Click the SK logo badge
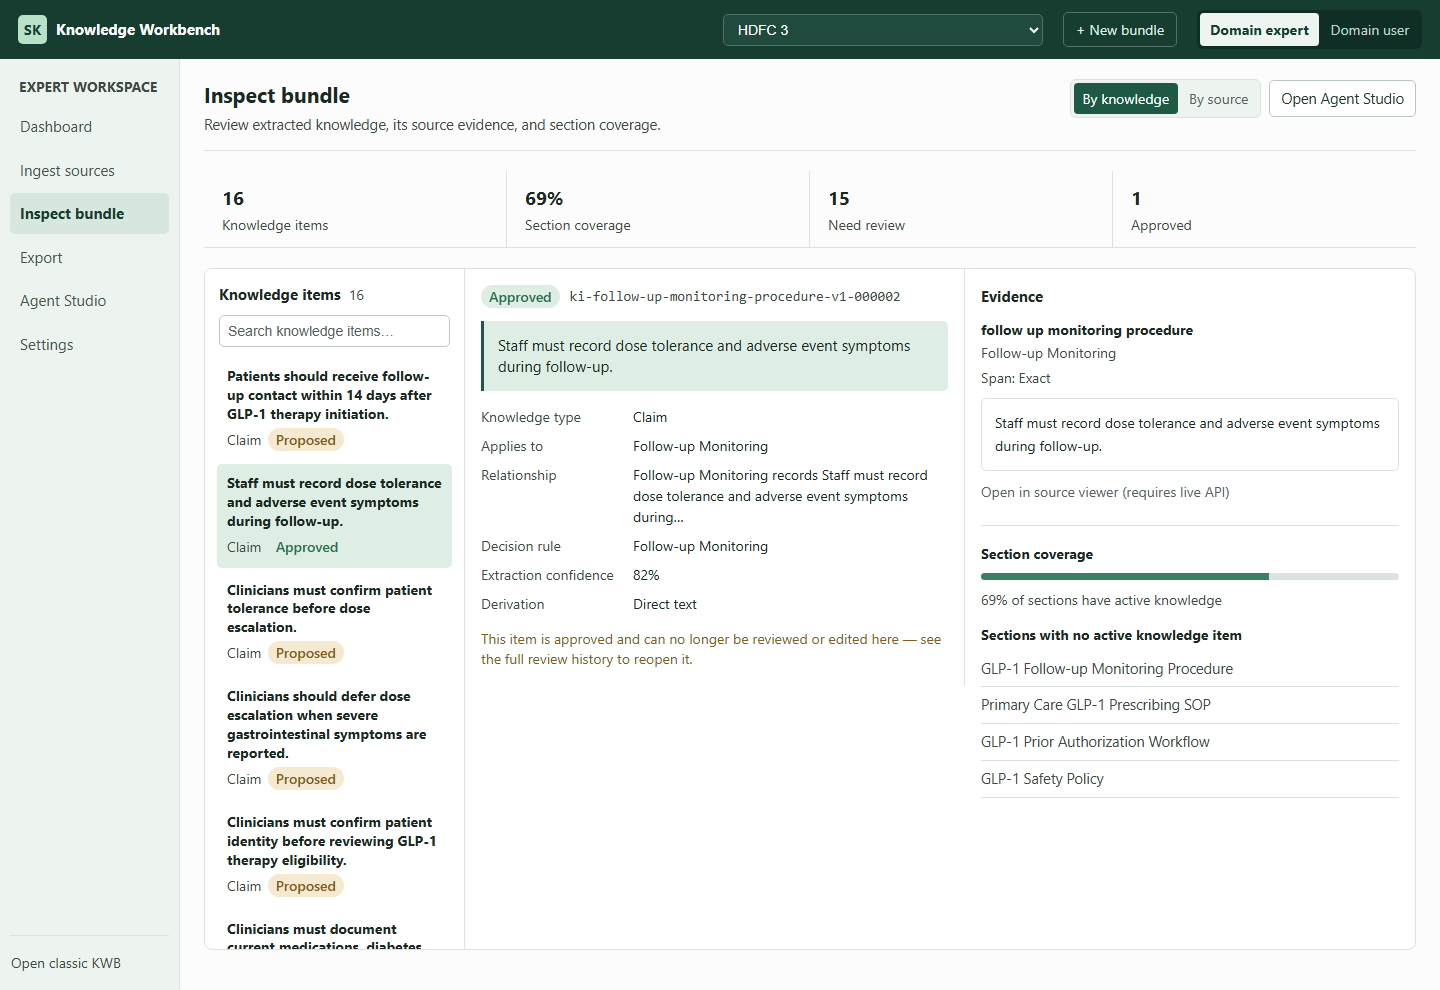This screenshot has width=1440, height=990. [x=33, y=30]
